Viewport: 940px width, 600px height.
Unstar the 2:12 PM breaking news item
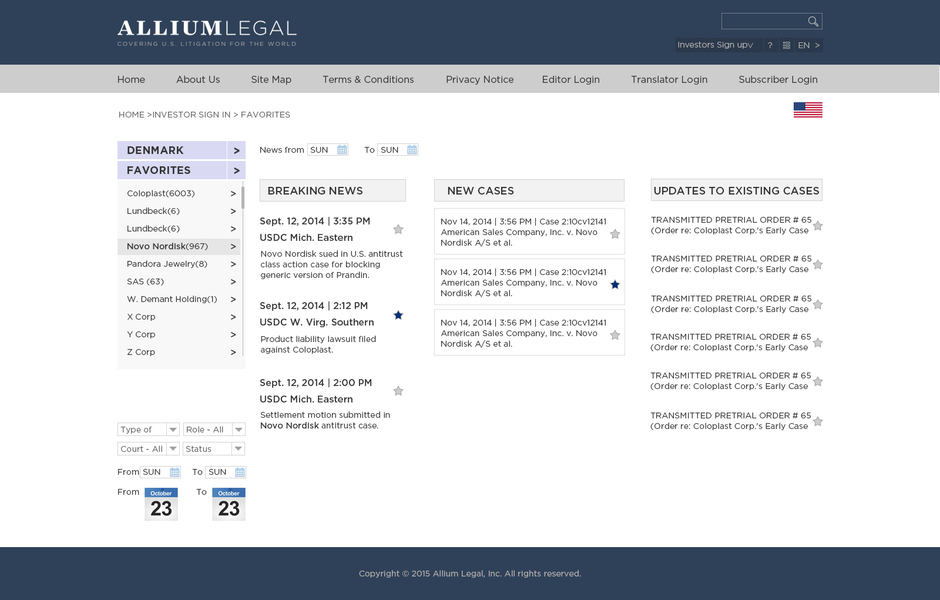(398, 315)
